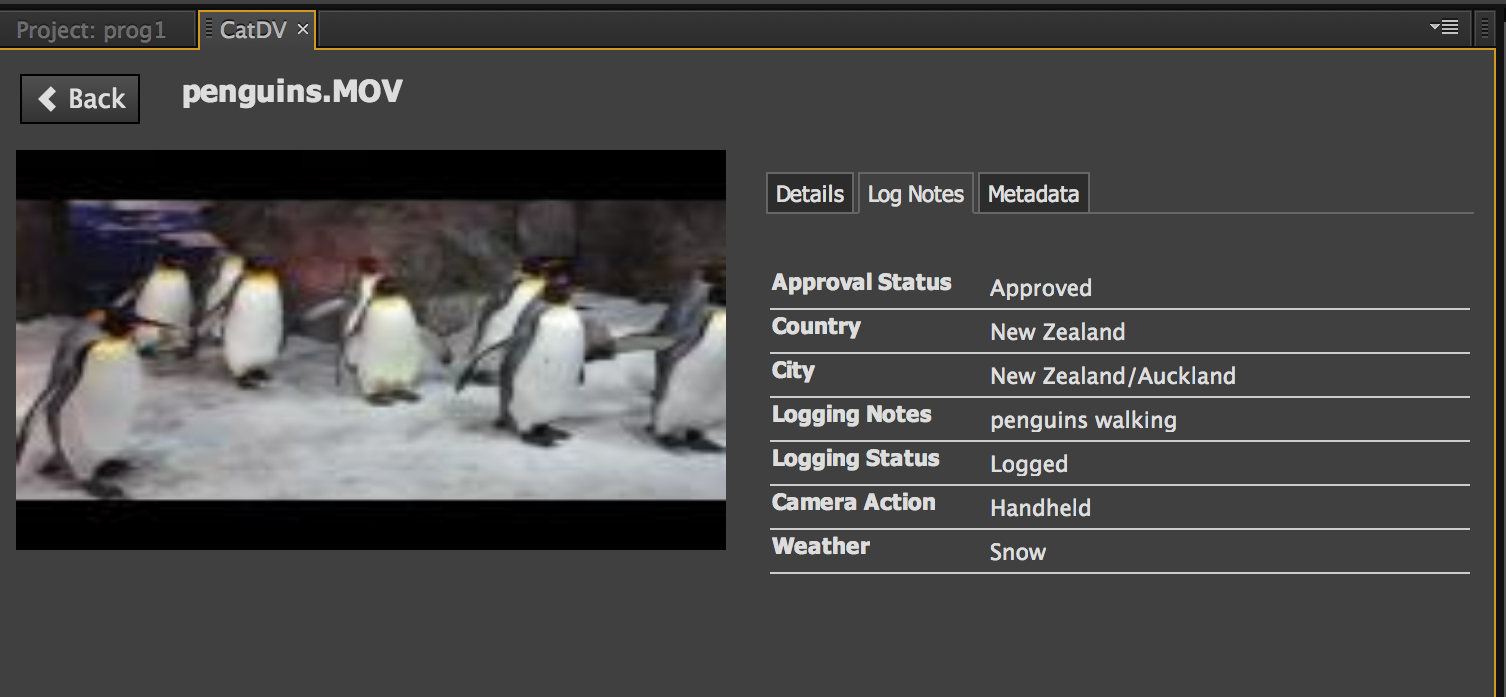Click the grip handle right of panel menu

coord(1484,28)
